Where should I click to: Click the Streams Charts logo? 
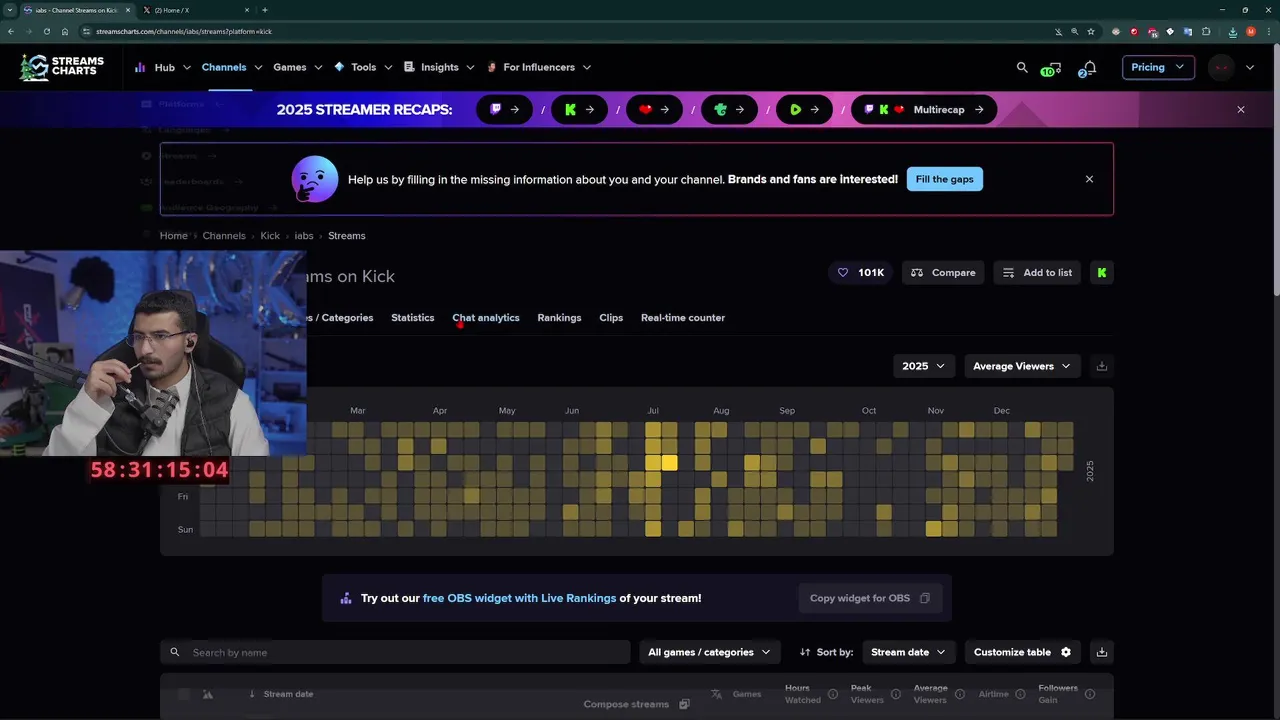pos(62,67)
